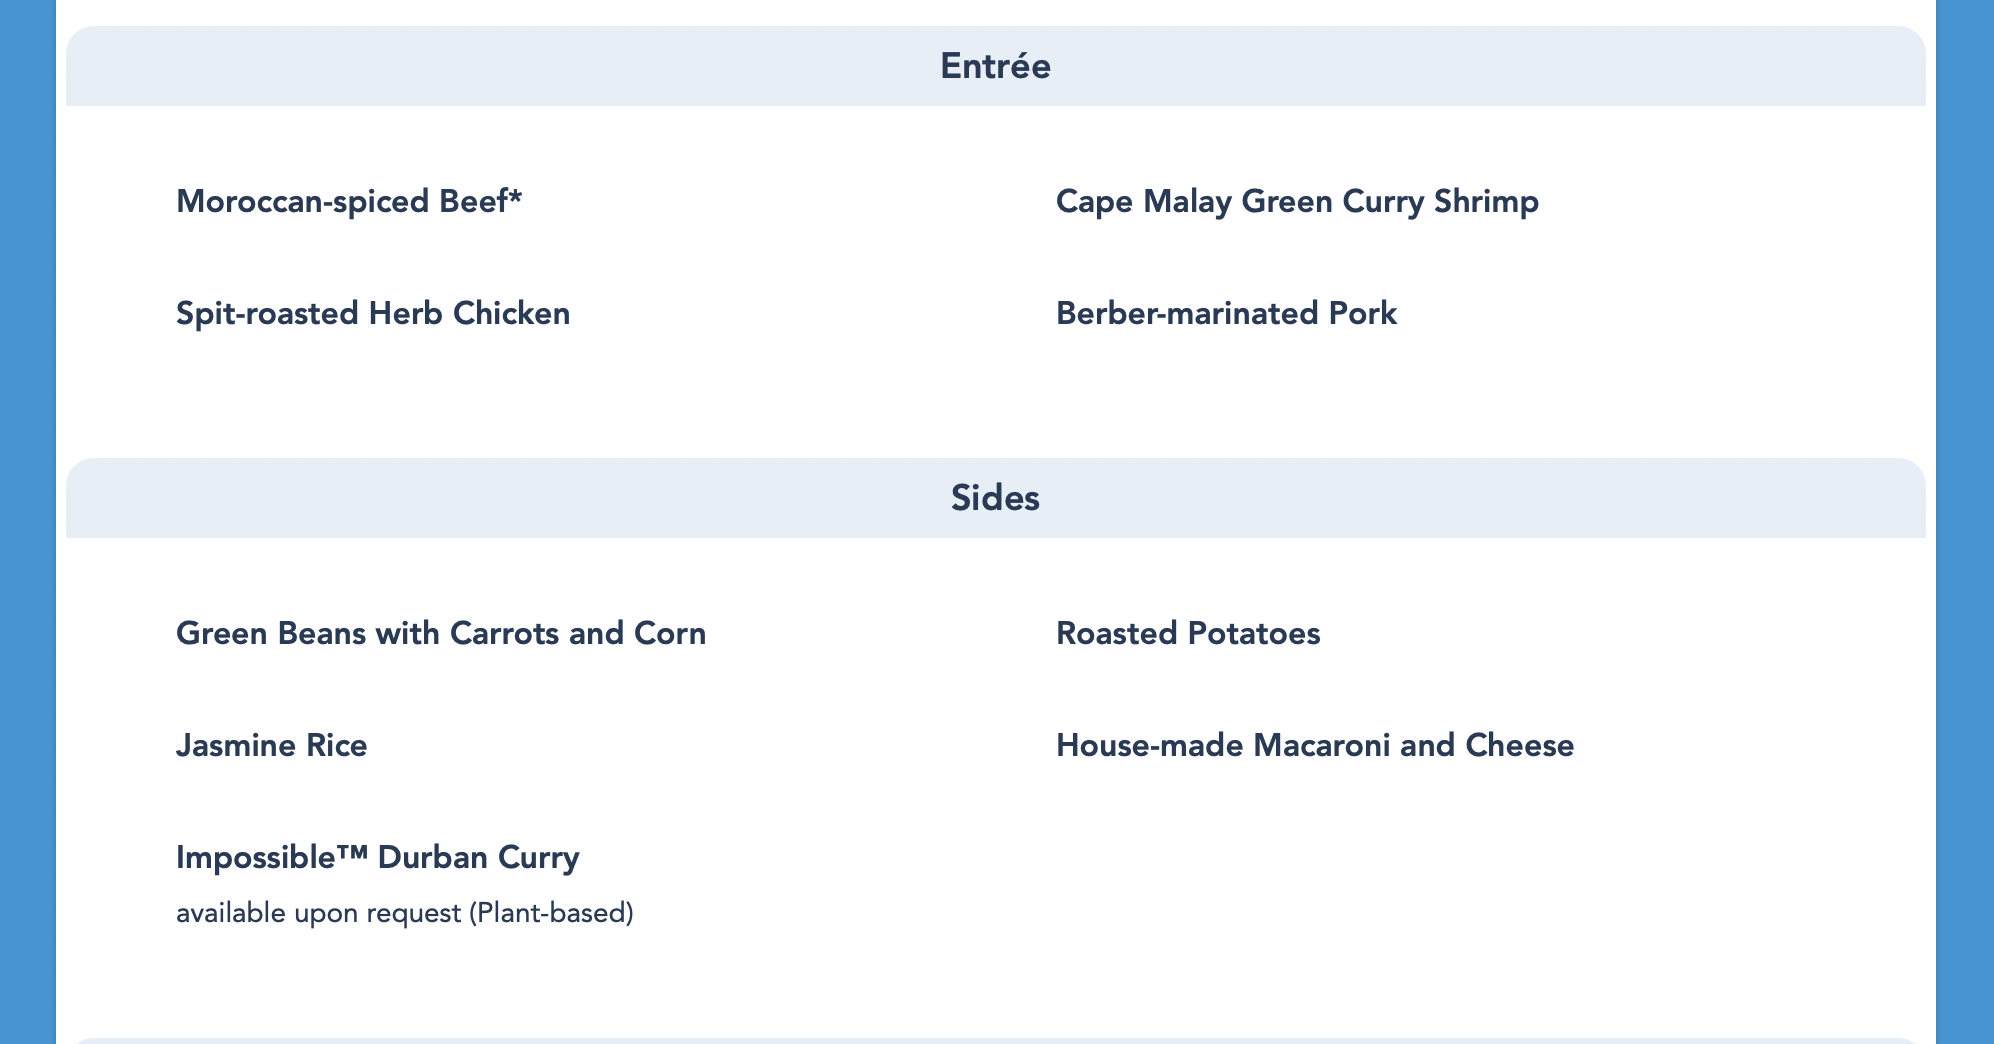Pick the Berber-marinated Pork entrée
This screenshot has height=1044, width=1994.
pos(1226,314)
